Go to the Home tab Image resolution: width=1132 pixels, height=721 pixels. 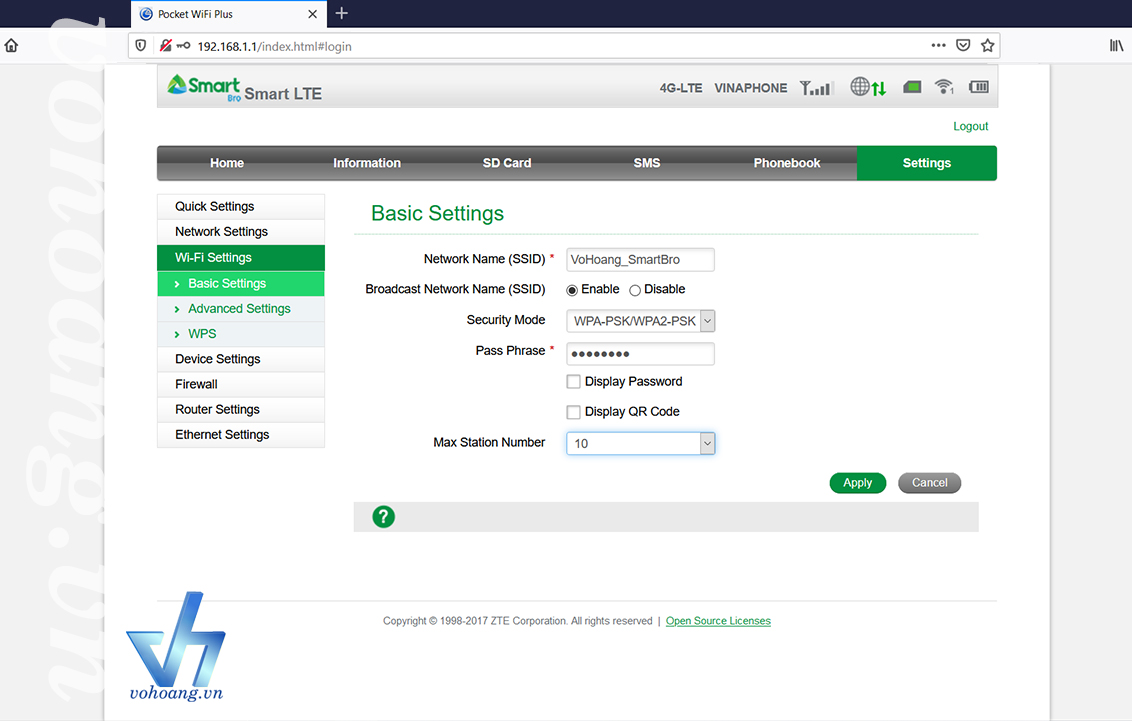click(227, 163)
